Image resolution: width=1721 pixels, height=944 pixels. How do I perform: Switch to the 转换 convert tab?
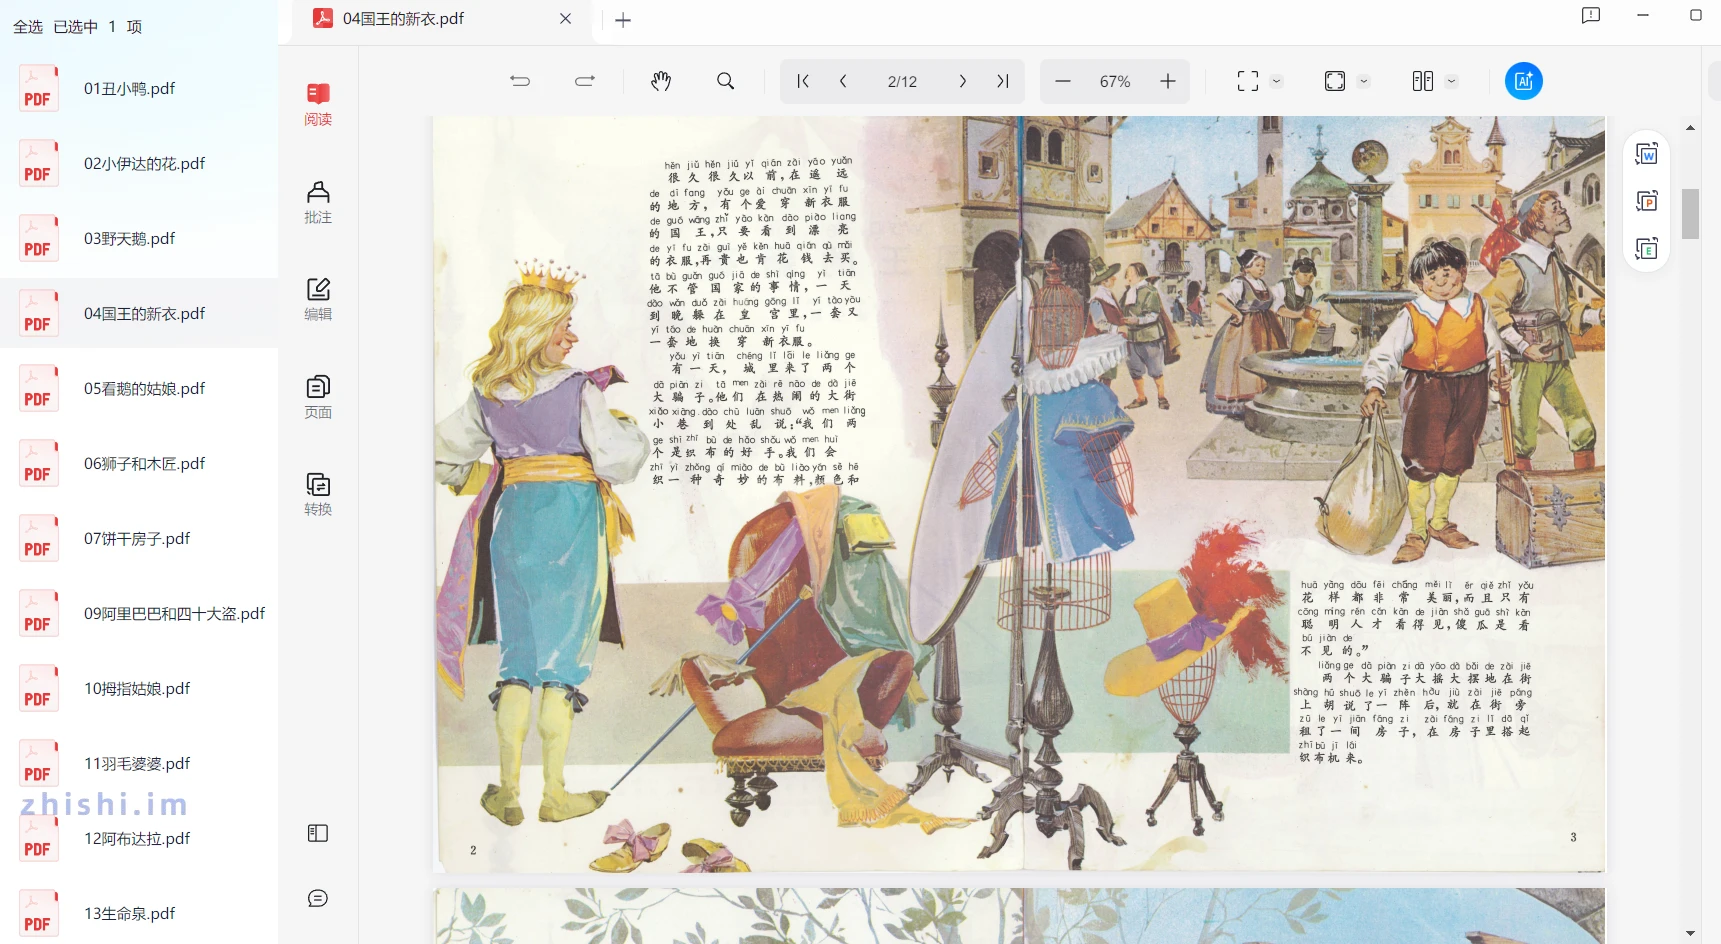[x=318, y=494]
